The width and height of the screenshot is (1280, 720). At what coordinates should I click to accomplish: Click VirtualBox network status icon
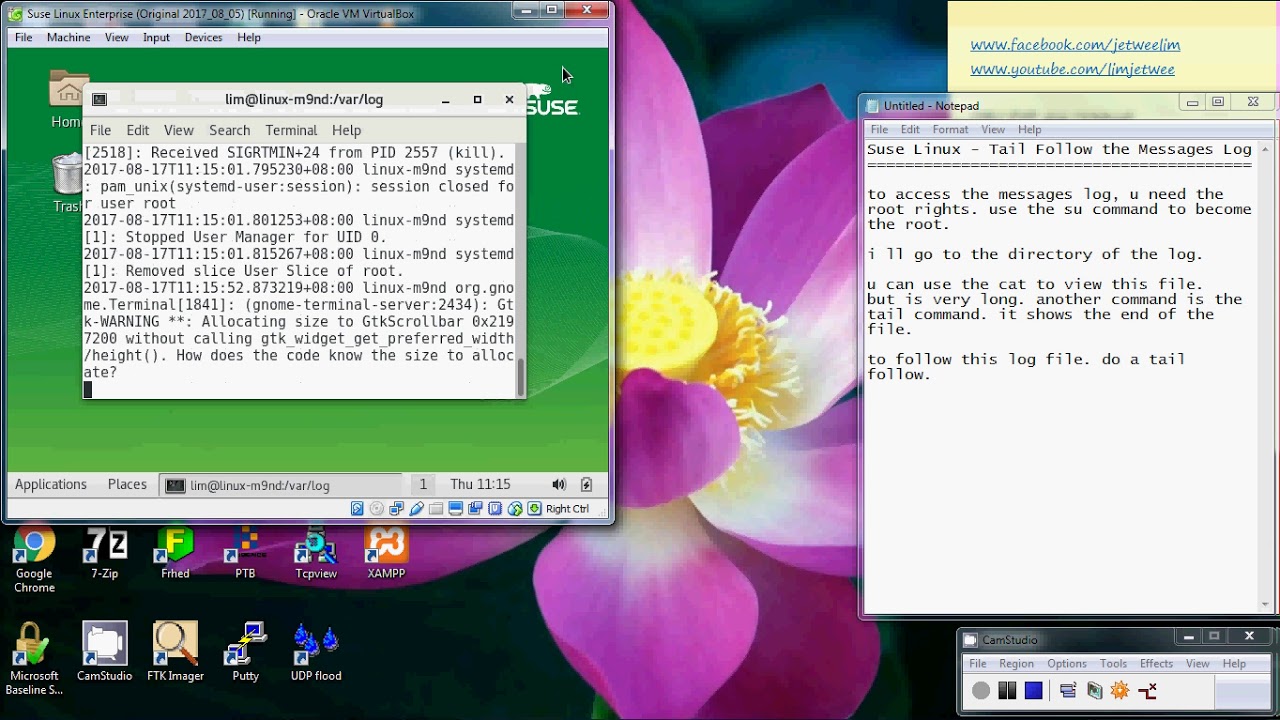[x=397, y=509]
